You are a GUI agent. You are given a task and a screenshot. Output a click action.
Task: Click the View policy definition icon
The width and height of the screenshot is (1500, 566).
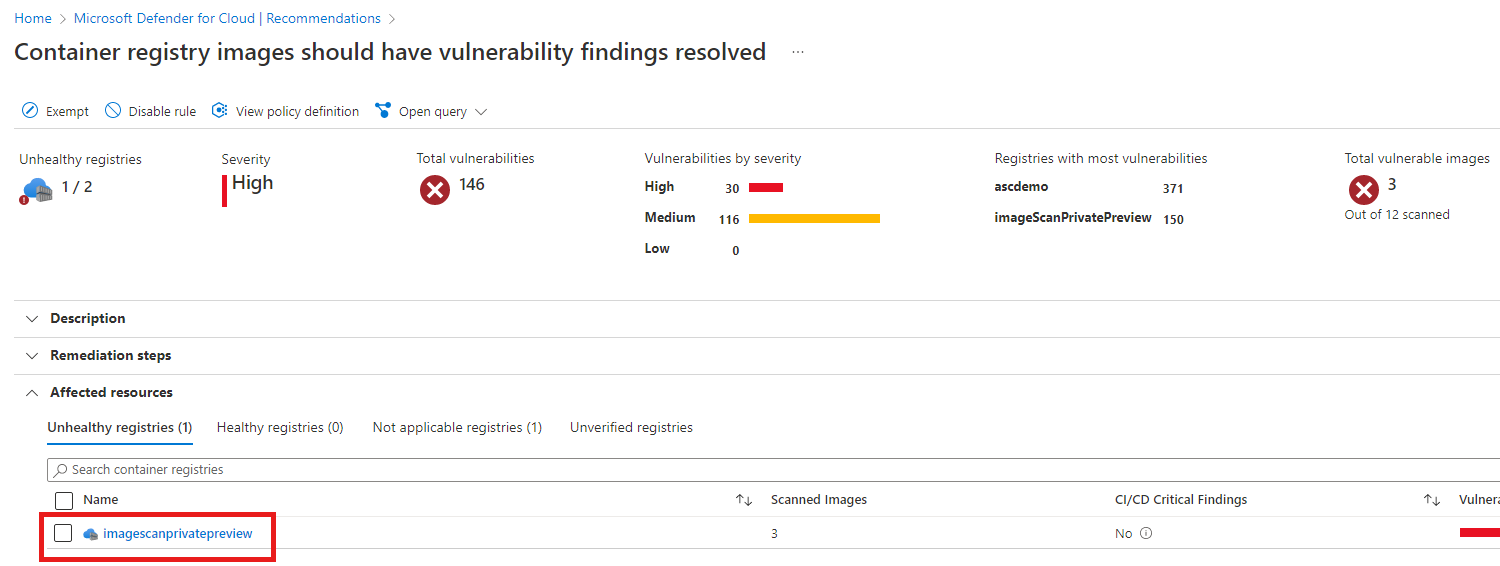220,111
